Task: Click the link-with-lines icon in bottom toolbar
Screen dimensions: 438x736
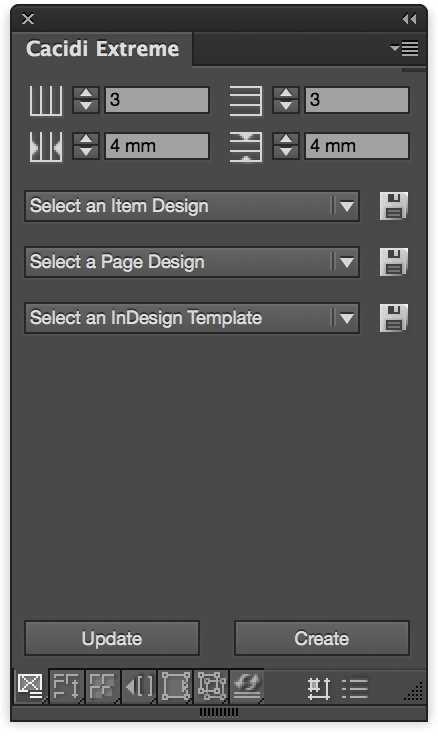Action: coord(247,686)
